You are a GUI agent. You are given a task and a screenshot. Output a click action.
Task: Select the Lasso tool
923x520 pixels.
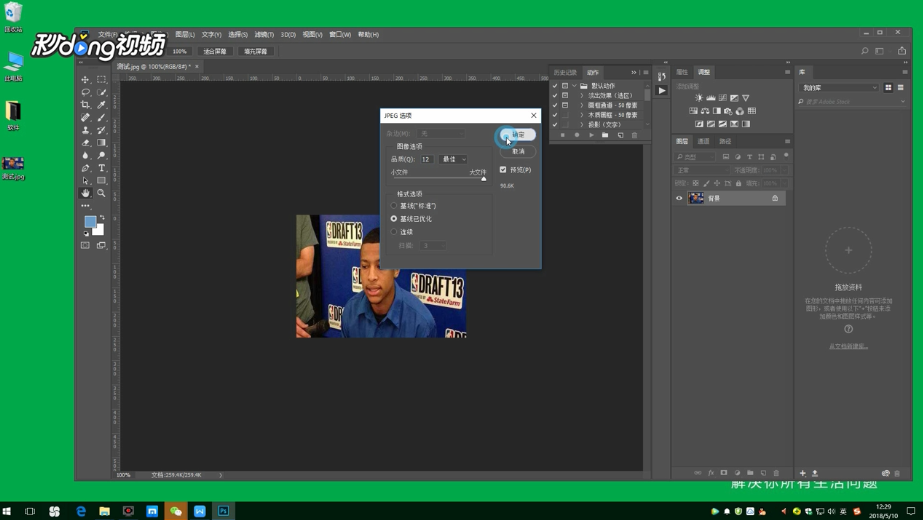pyautogui.click(x=85, y=92)
